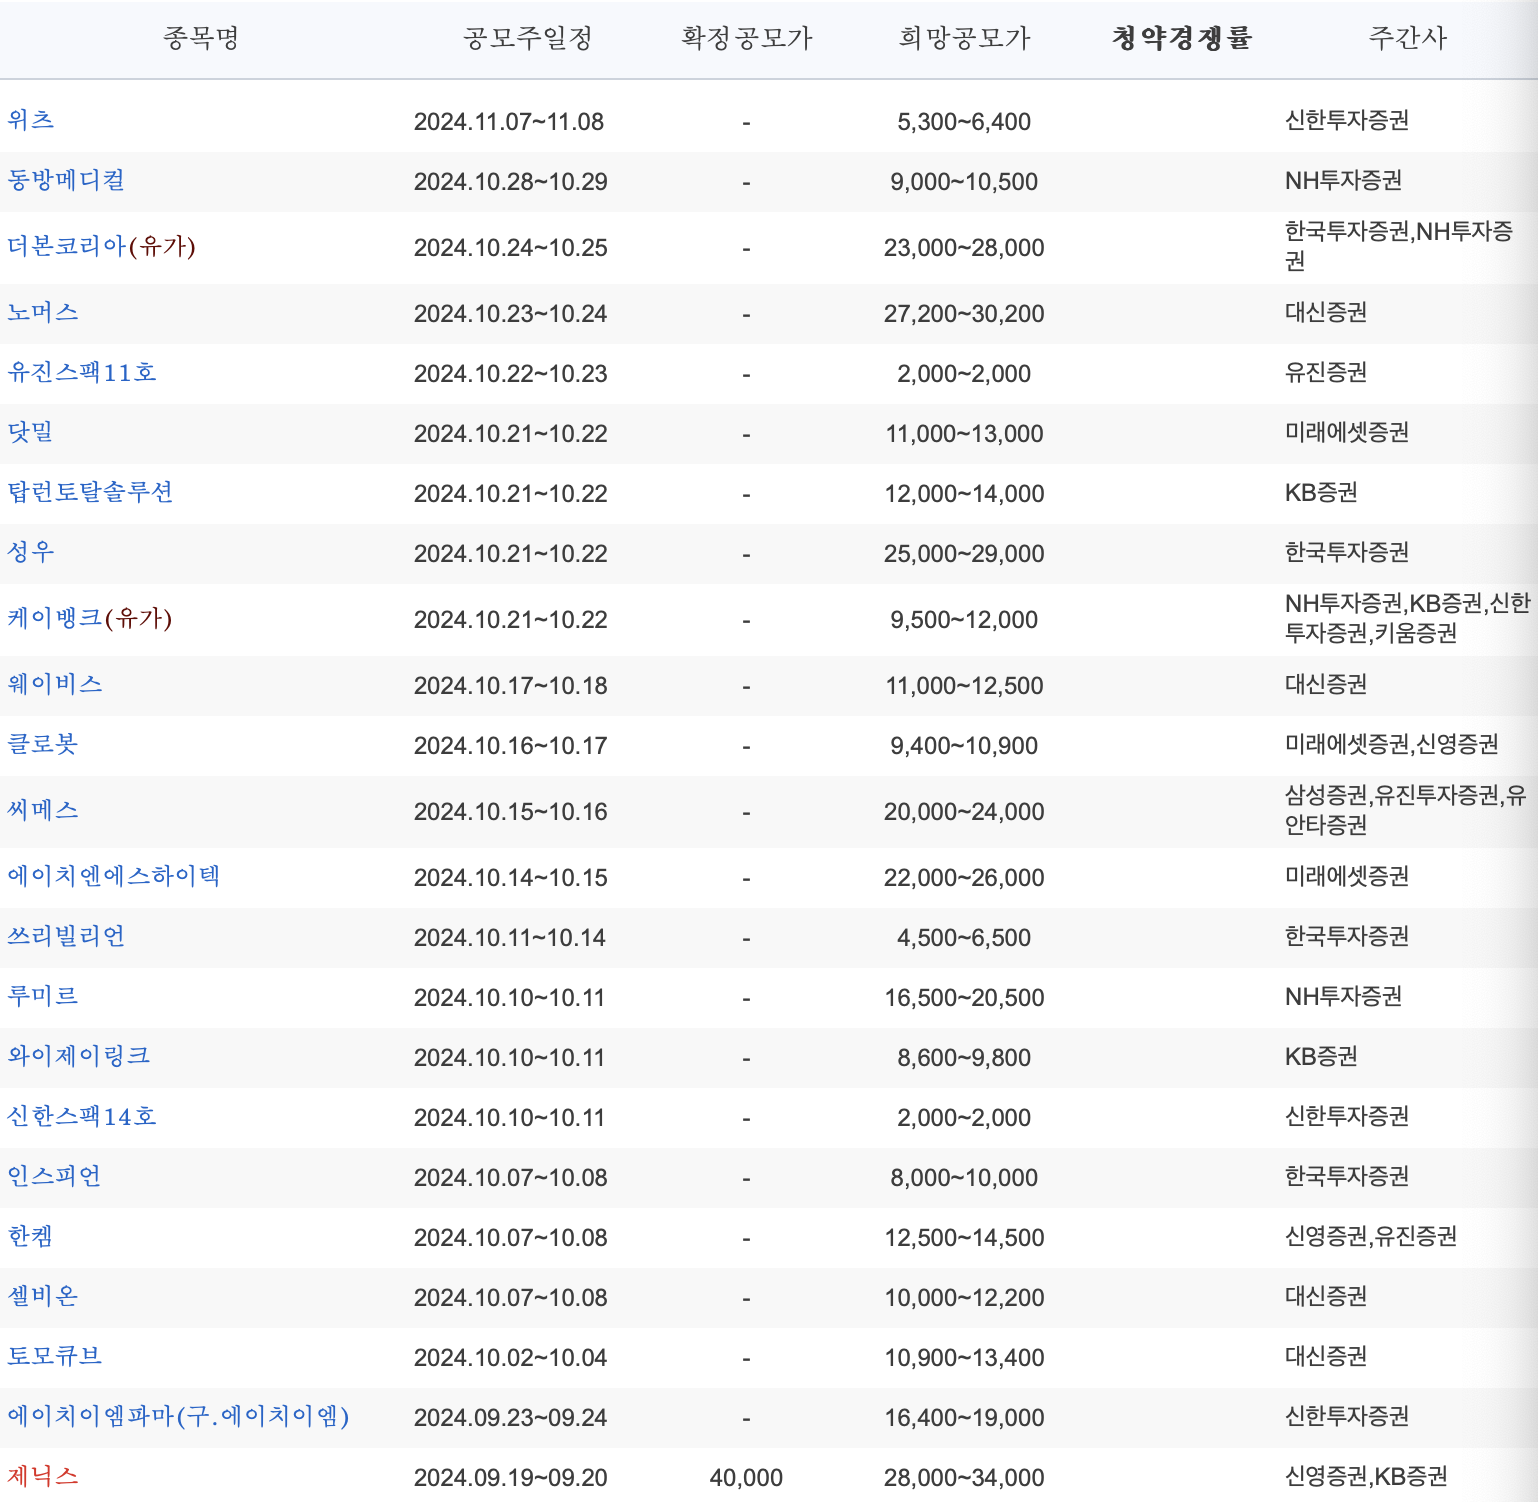Select the date 2024.10.22~10.23
Viewport: 1538px width, 1502px height.
click(511, 374)
